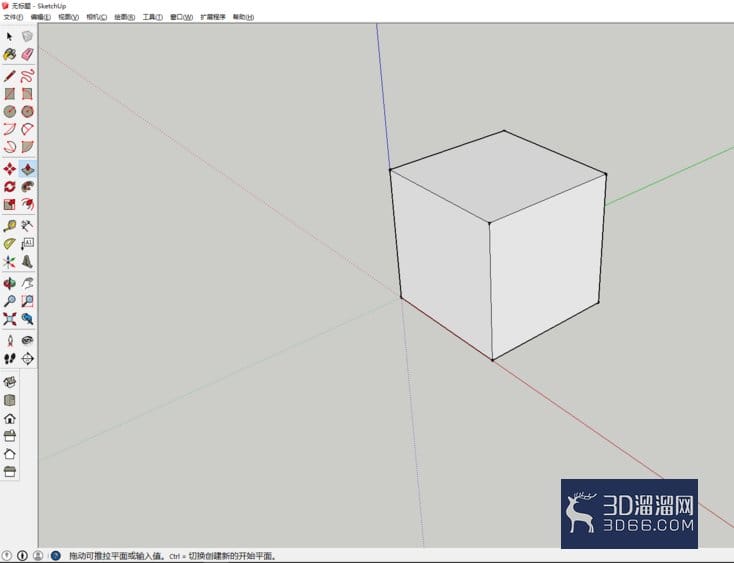Open the 帮助(H) menu
Viewport: 734px width, 563px height.
coord(243,17)
